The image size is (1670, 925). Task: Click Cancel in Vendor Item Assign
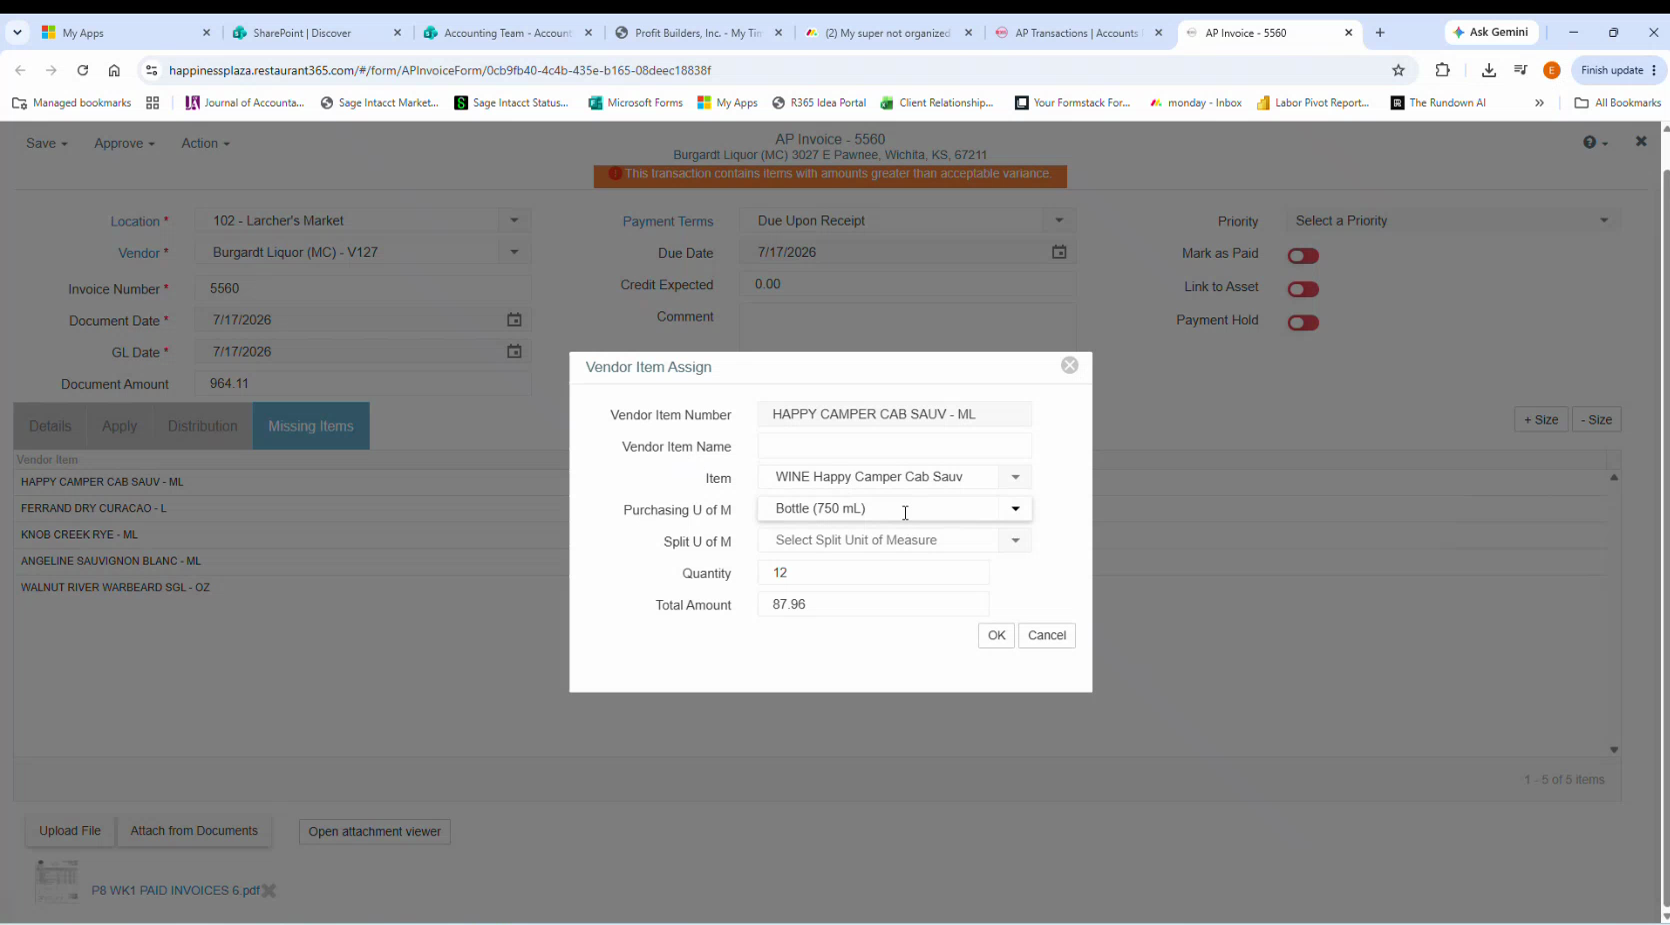tap(1046, 635)
